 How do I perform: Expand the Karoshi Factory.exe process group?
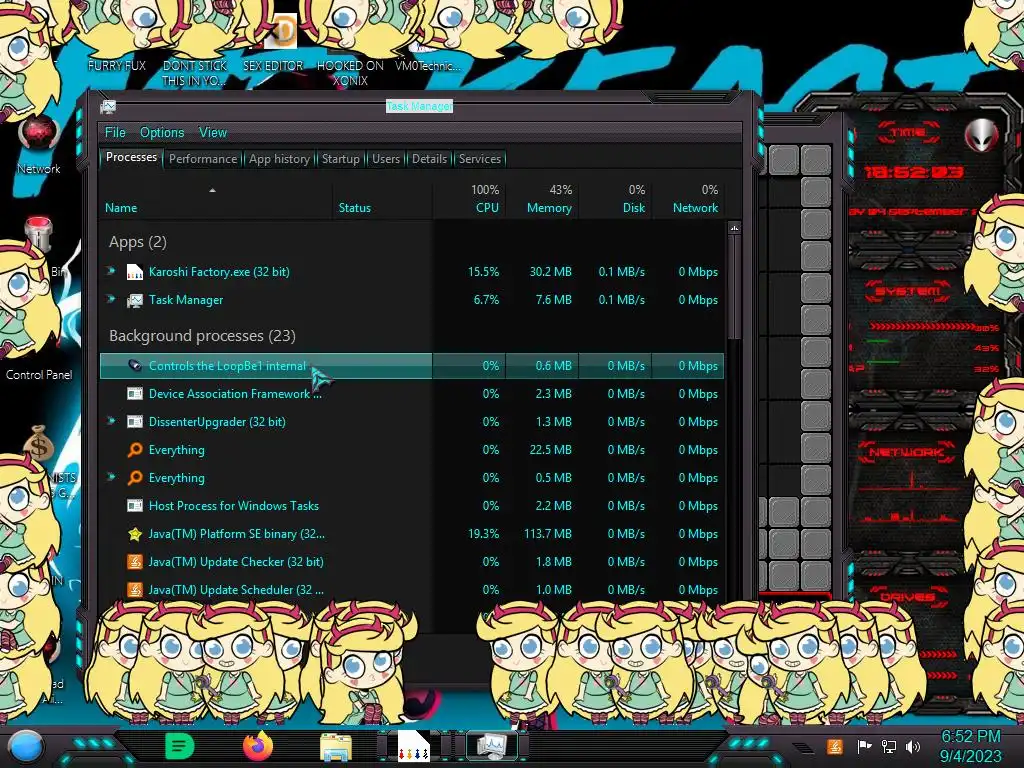[112, 271]
